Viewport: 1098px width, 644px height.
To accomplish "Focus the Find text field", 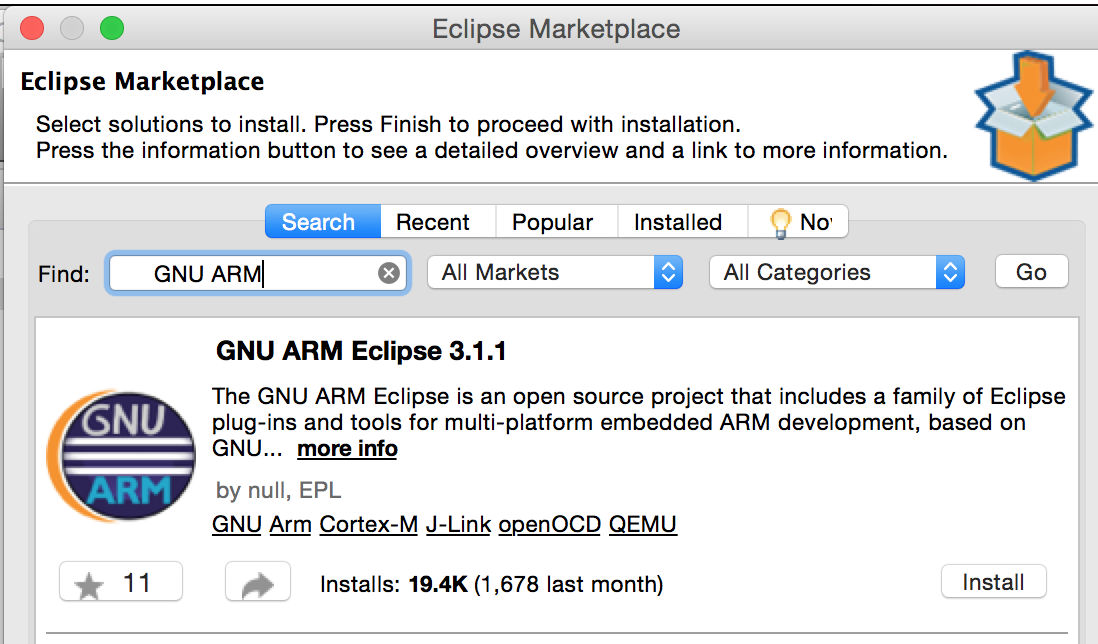I will (x=258, y=273).
